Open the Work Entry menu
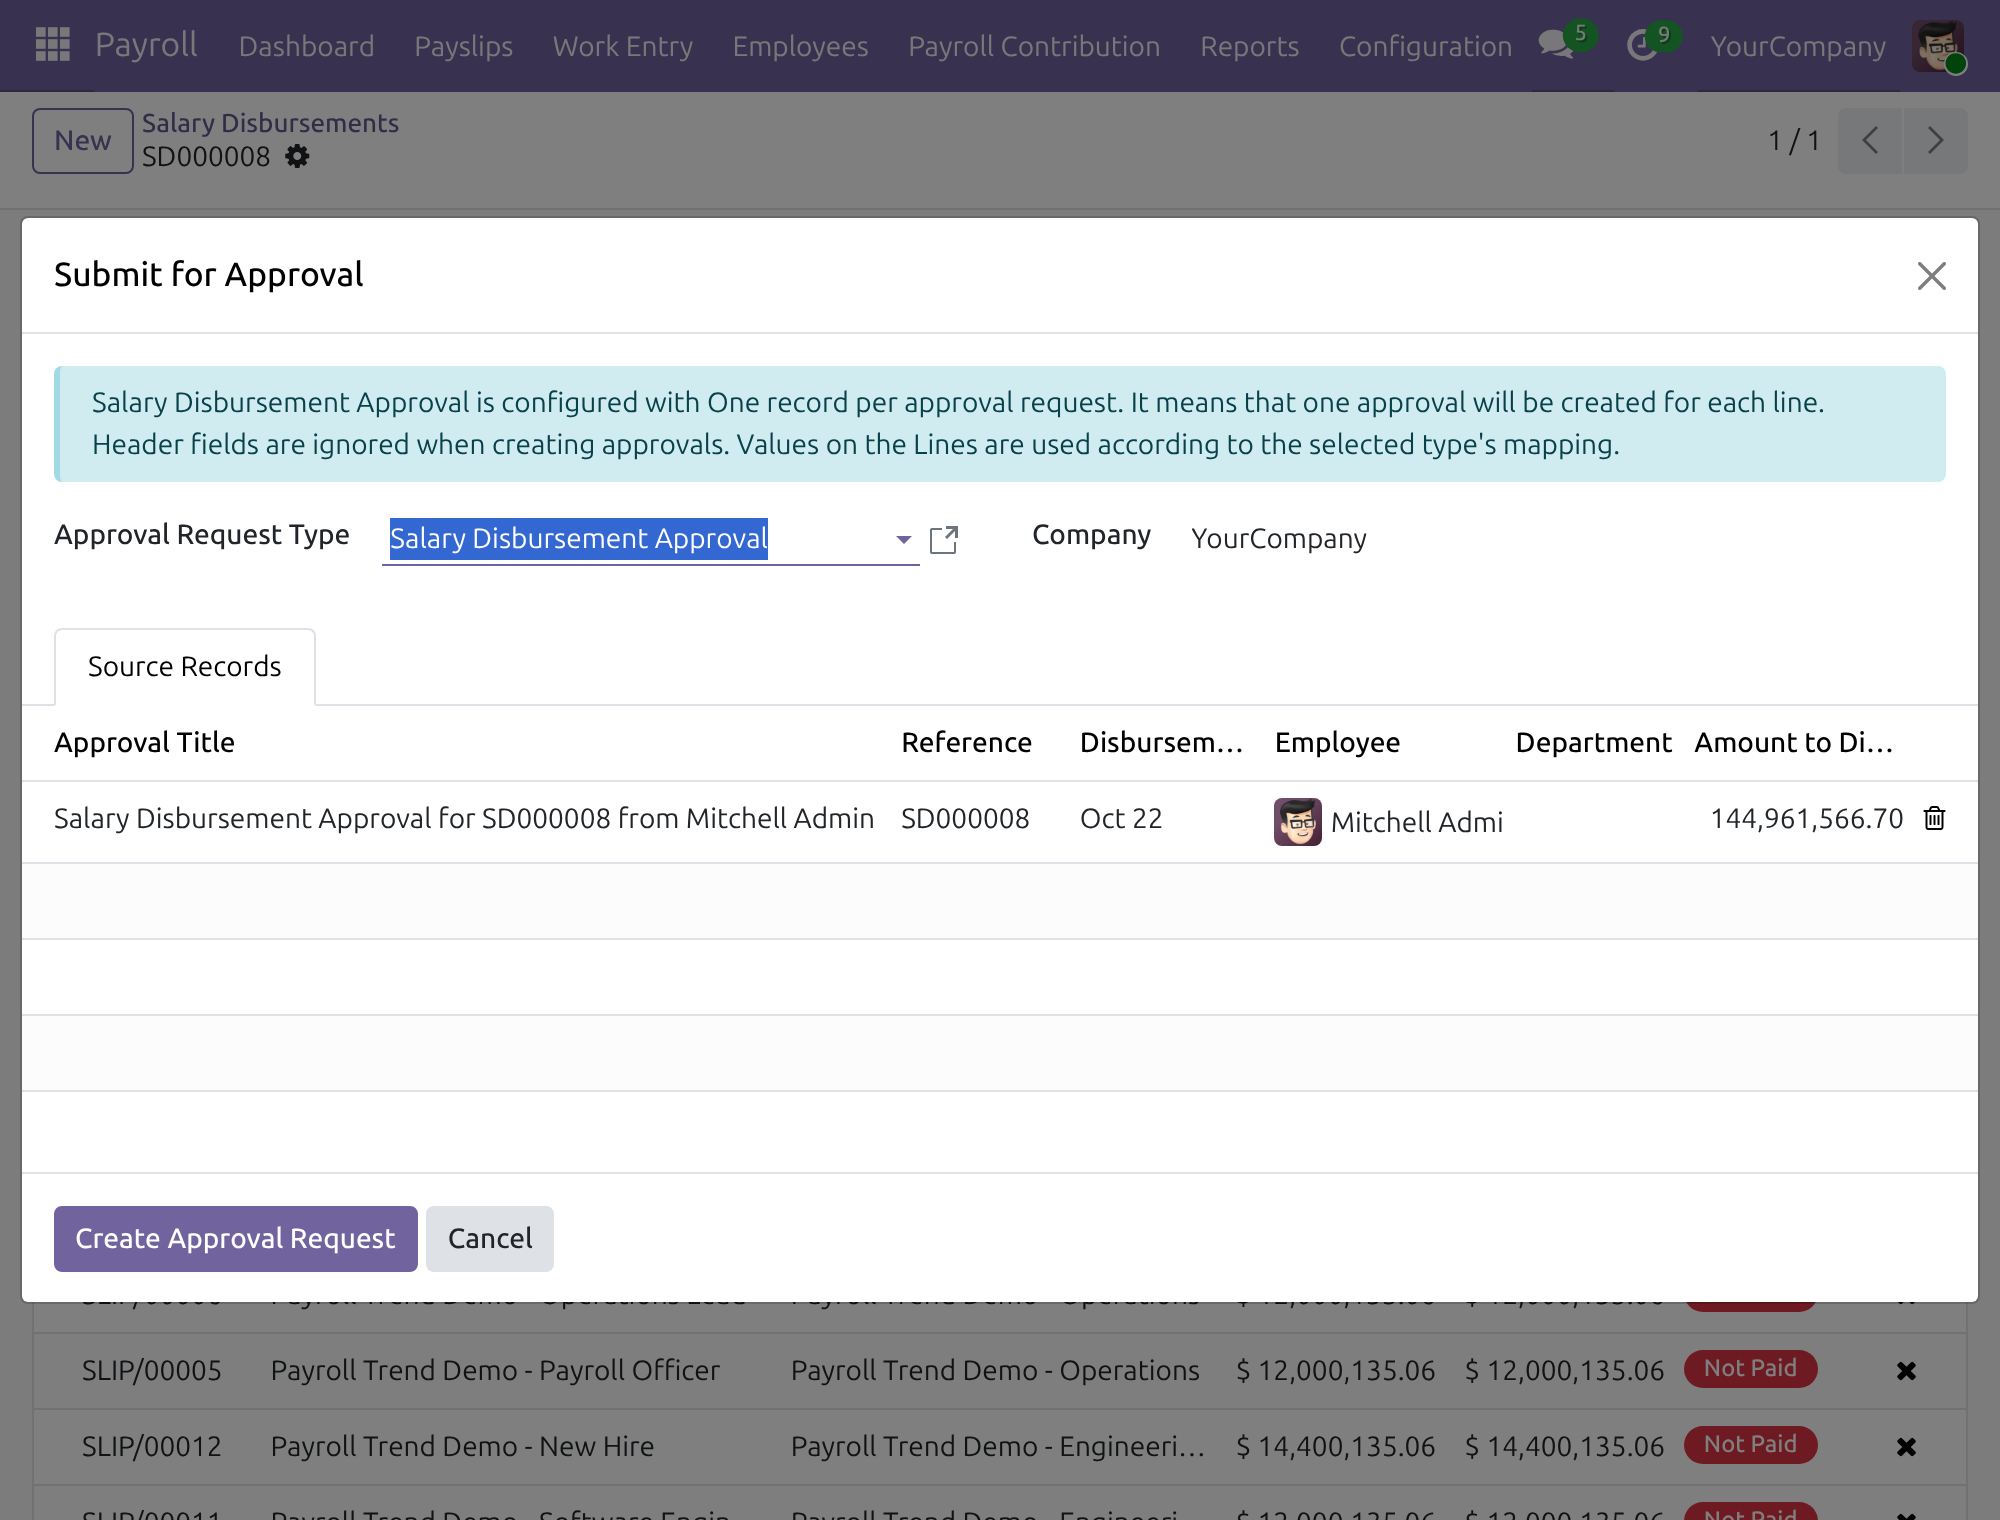Viewport: 2000px width, 1520px height. [622, 46]
